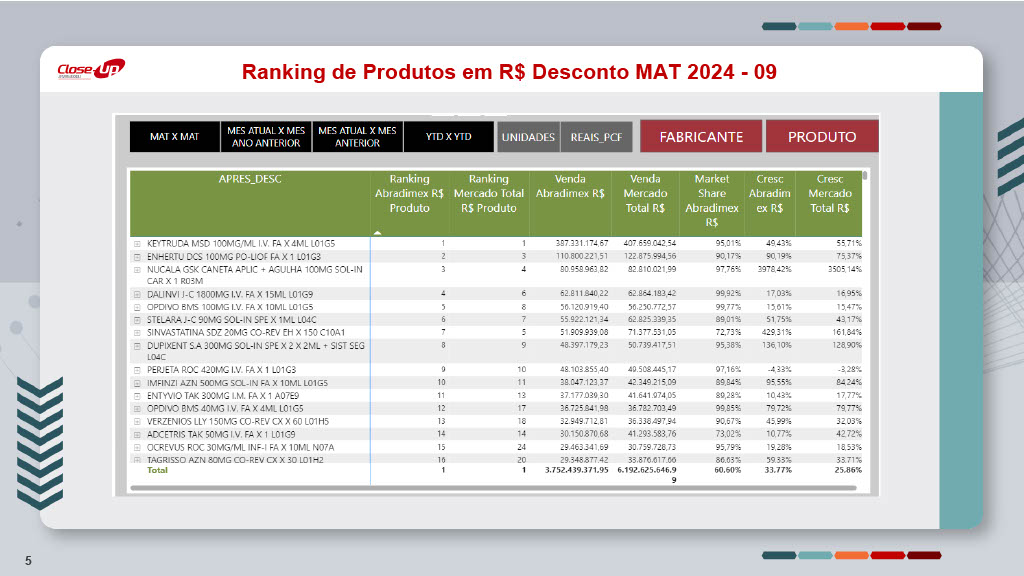Expand the ENHERTU DCS 100MG row

[x=137, y=256]
